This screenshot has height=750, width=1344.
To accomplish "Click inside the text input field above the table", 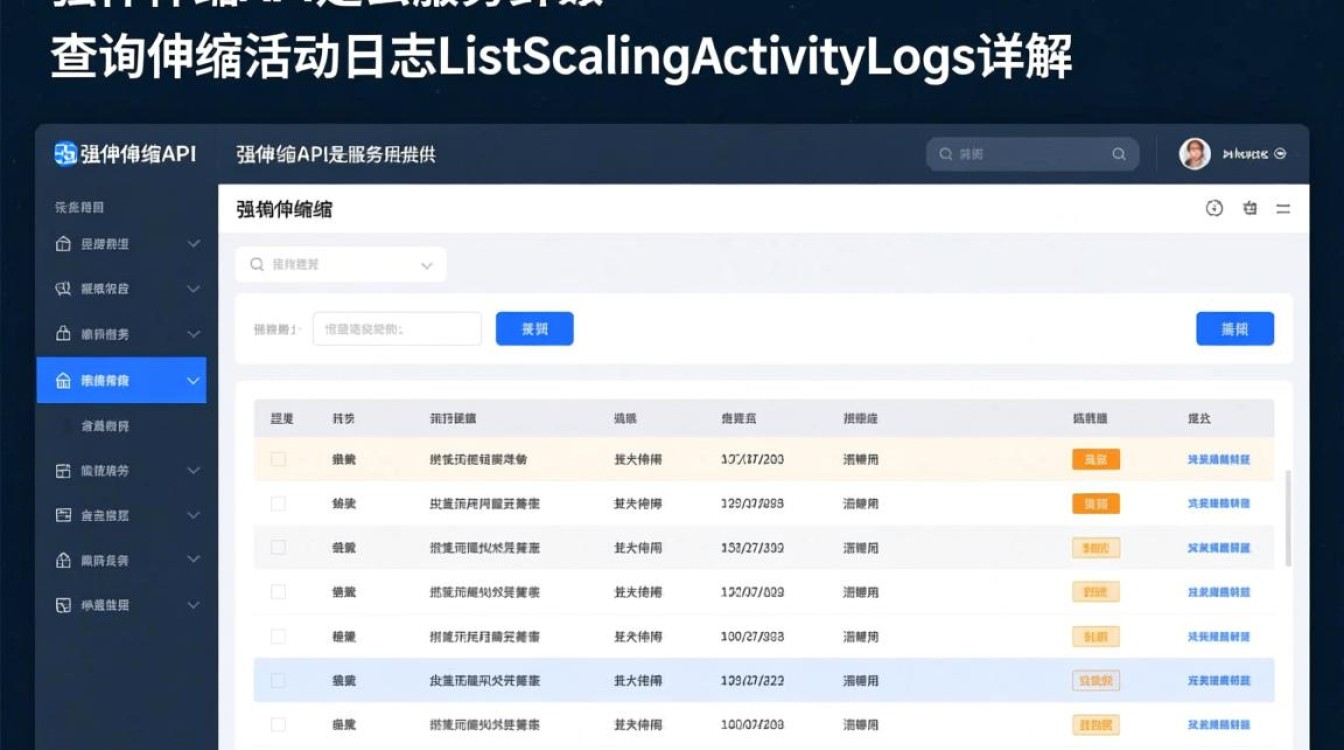I will (x=396, y=328).
